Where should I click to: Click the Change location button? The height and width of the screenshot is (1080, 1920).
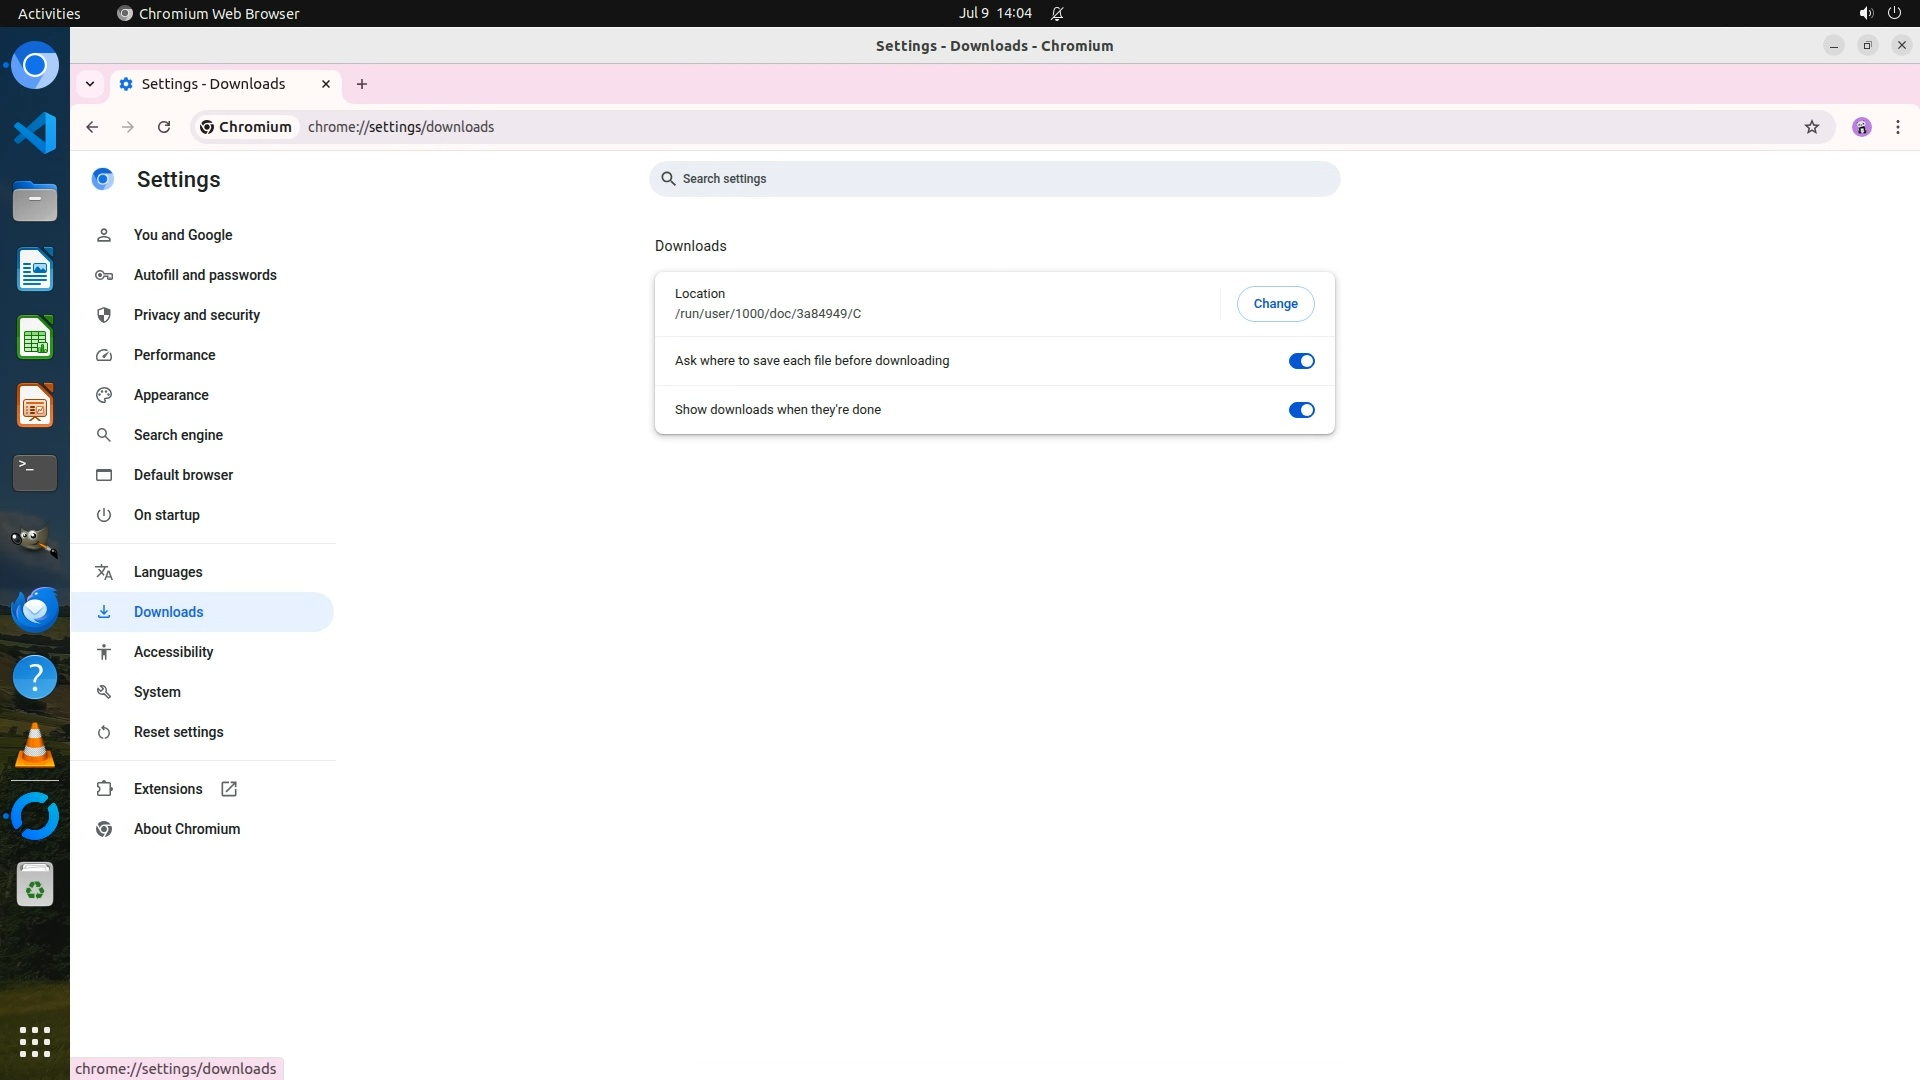[x=1275, y=304]
